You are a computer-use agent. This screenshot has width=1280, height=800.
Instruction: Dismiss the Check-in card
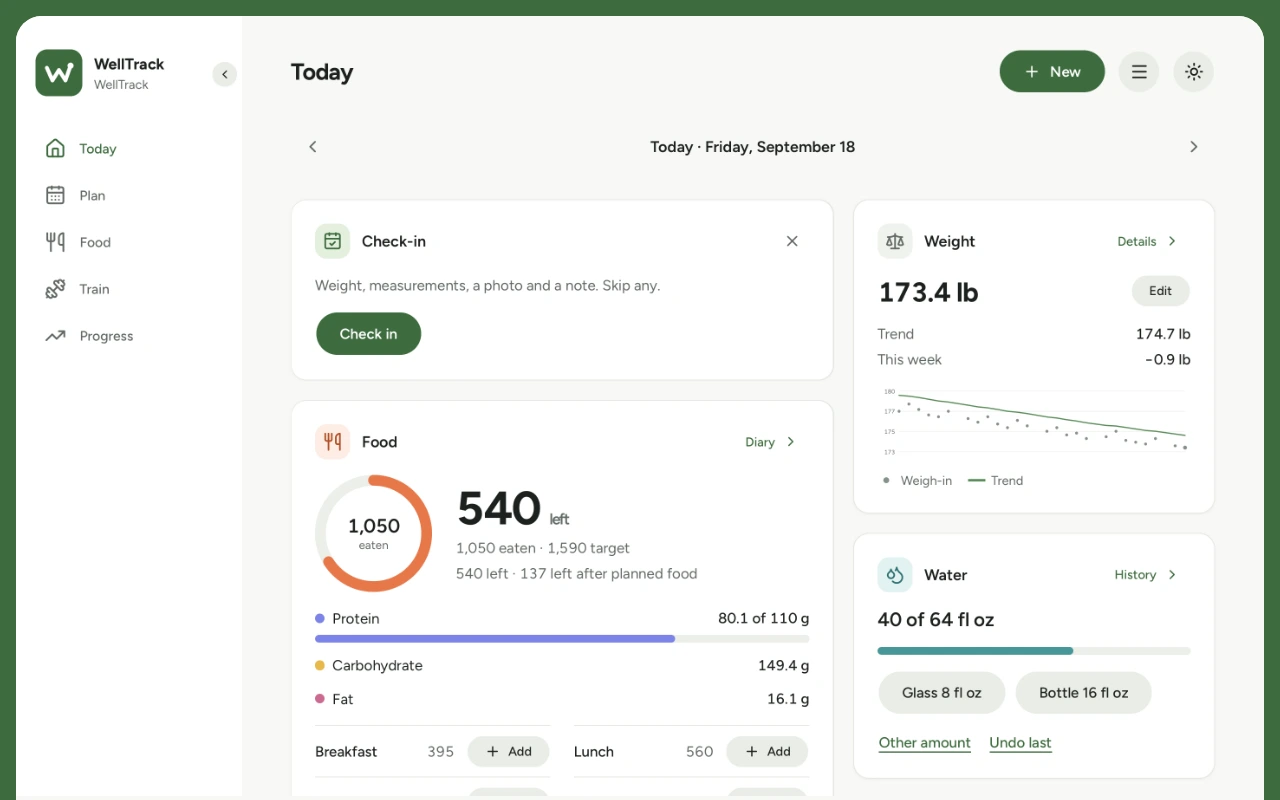pyautogui.click(x=792, y=241)
